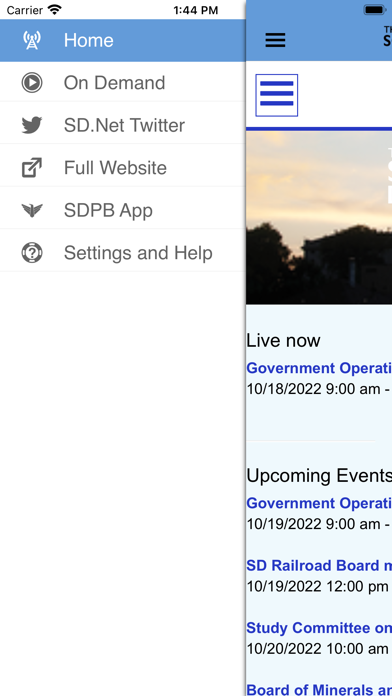Tap the 10/20/2022 10:00 am time text
Screen dimensions: 392x696
[317, 649]
